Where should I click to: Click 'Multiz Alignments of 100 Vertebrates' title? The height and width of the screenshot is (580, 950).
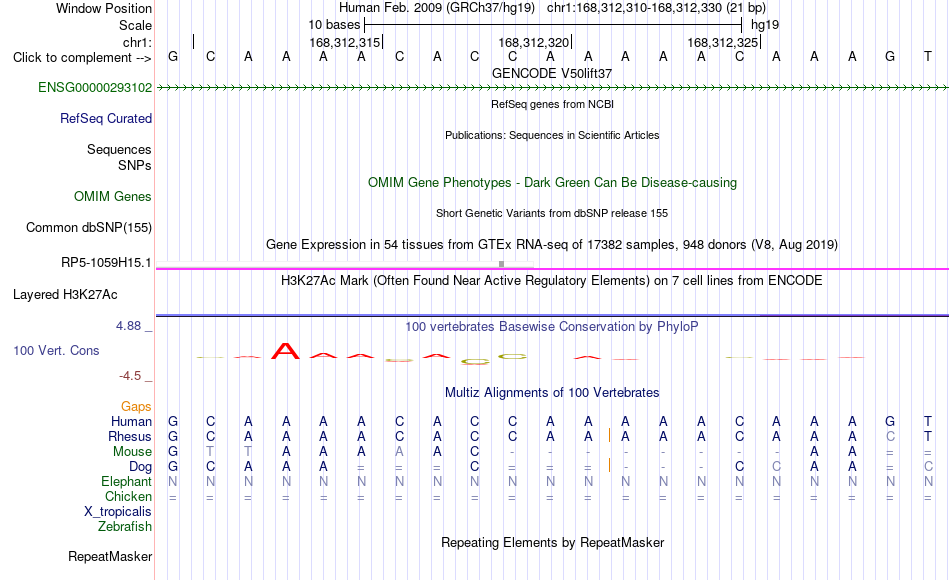(x=552, y=393)
